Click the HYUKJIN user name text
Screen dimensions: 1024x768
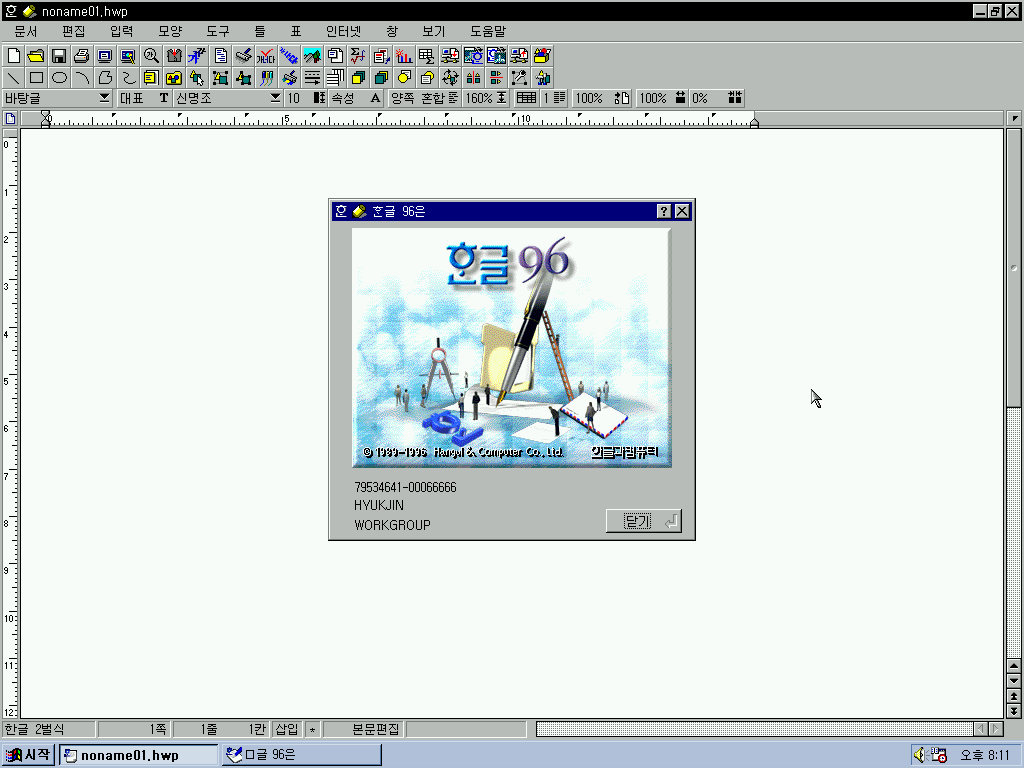point(379,505)
